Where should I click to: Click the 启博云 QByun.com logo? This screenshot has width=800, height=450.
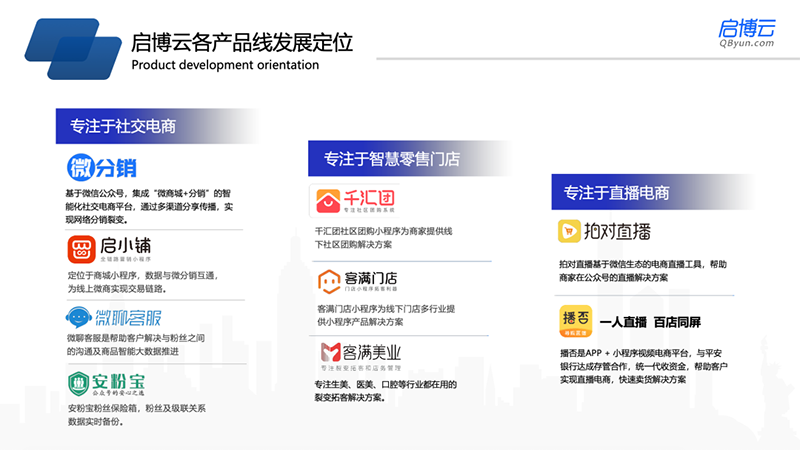pyautogui.click(x=746, y=32)
